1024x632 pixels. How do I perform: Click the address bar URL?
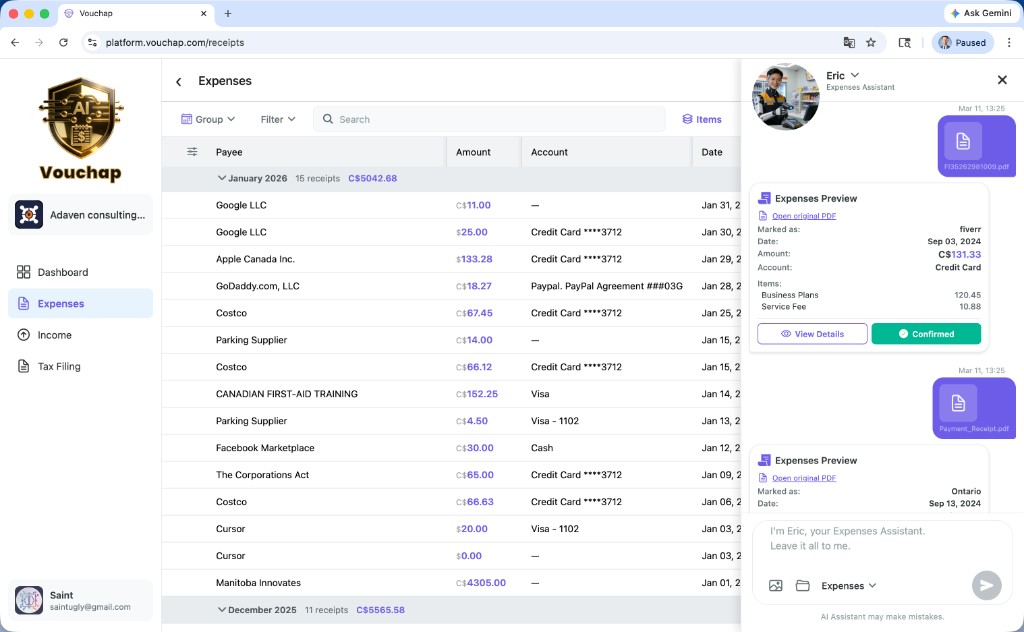coord(175,42)
